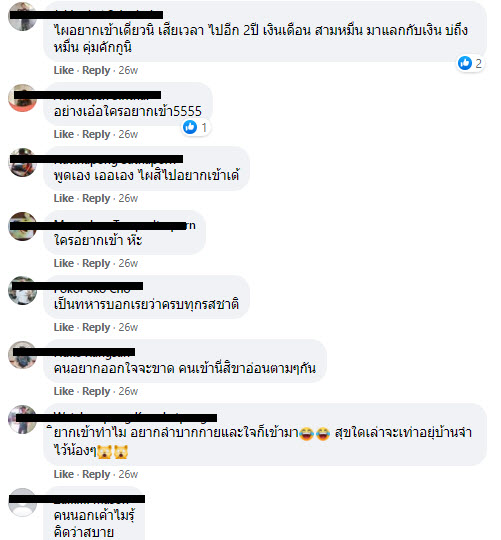This screenshot has height=540, width=501.
Task: Open the avatar beside the เป็นทหาร comment
Action: click(x=22, y=290)
